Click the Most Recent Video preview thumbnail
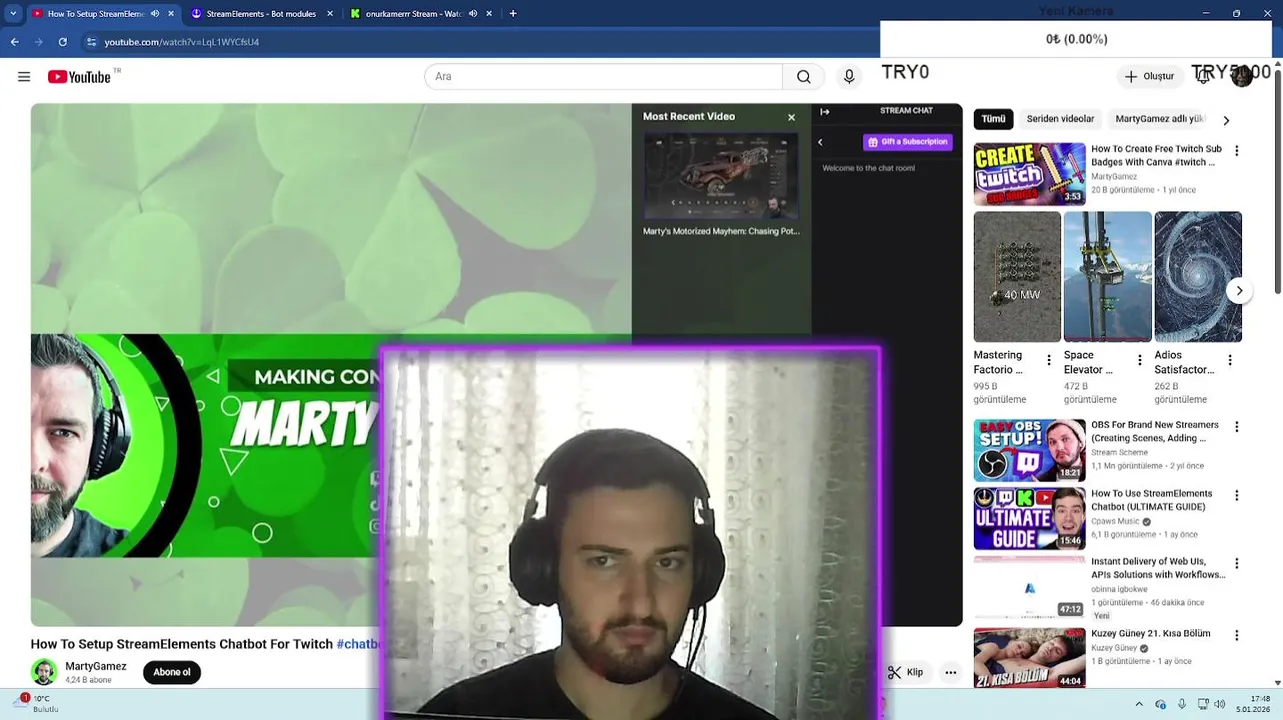Viewport: 1283px width, 720px height. (x=721, y=176)
